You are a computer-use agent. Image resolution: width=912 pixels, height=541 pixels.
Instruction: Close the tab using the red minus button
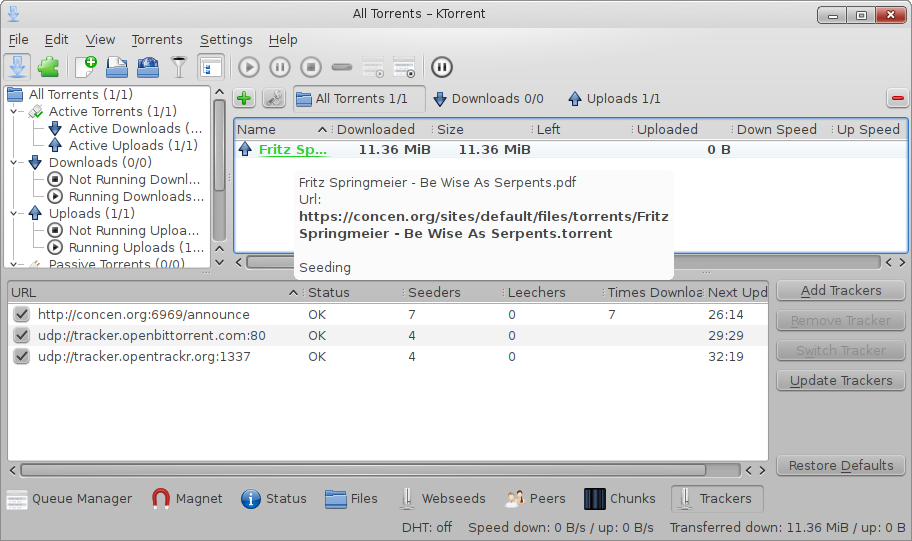[x=897, y=98]
